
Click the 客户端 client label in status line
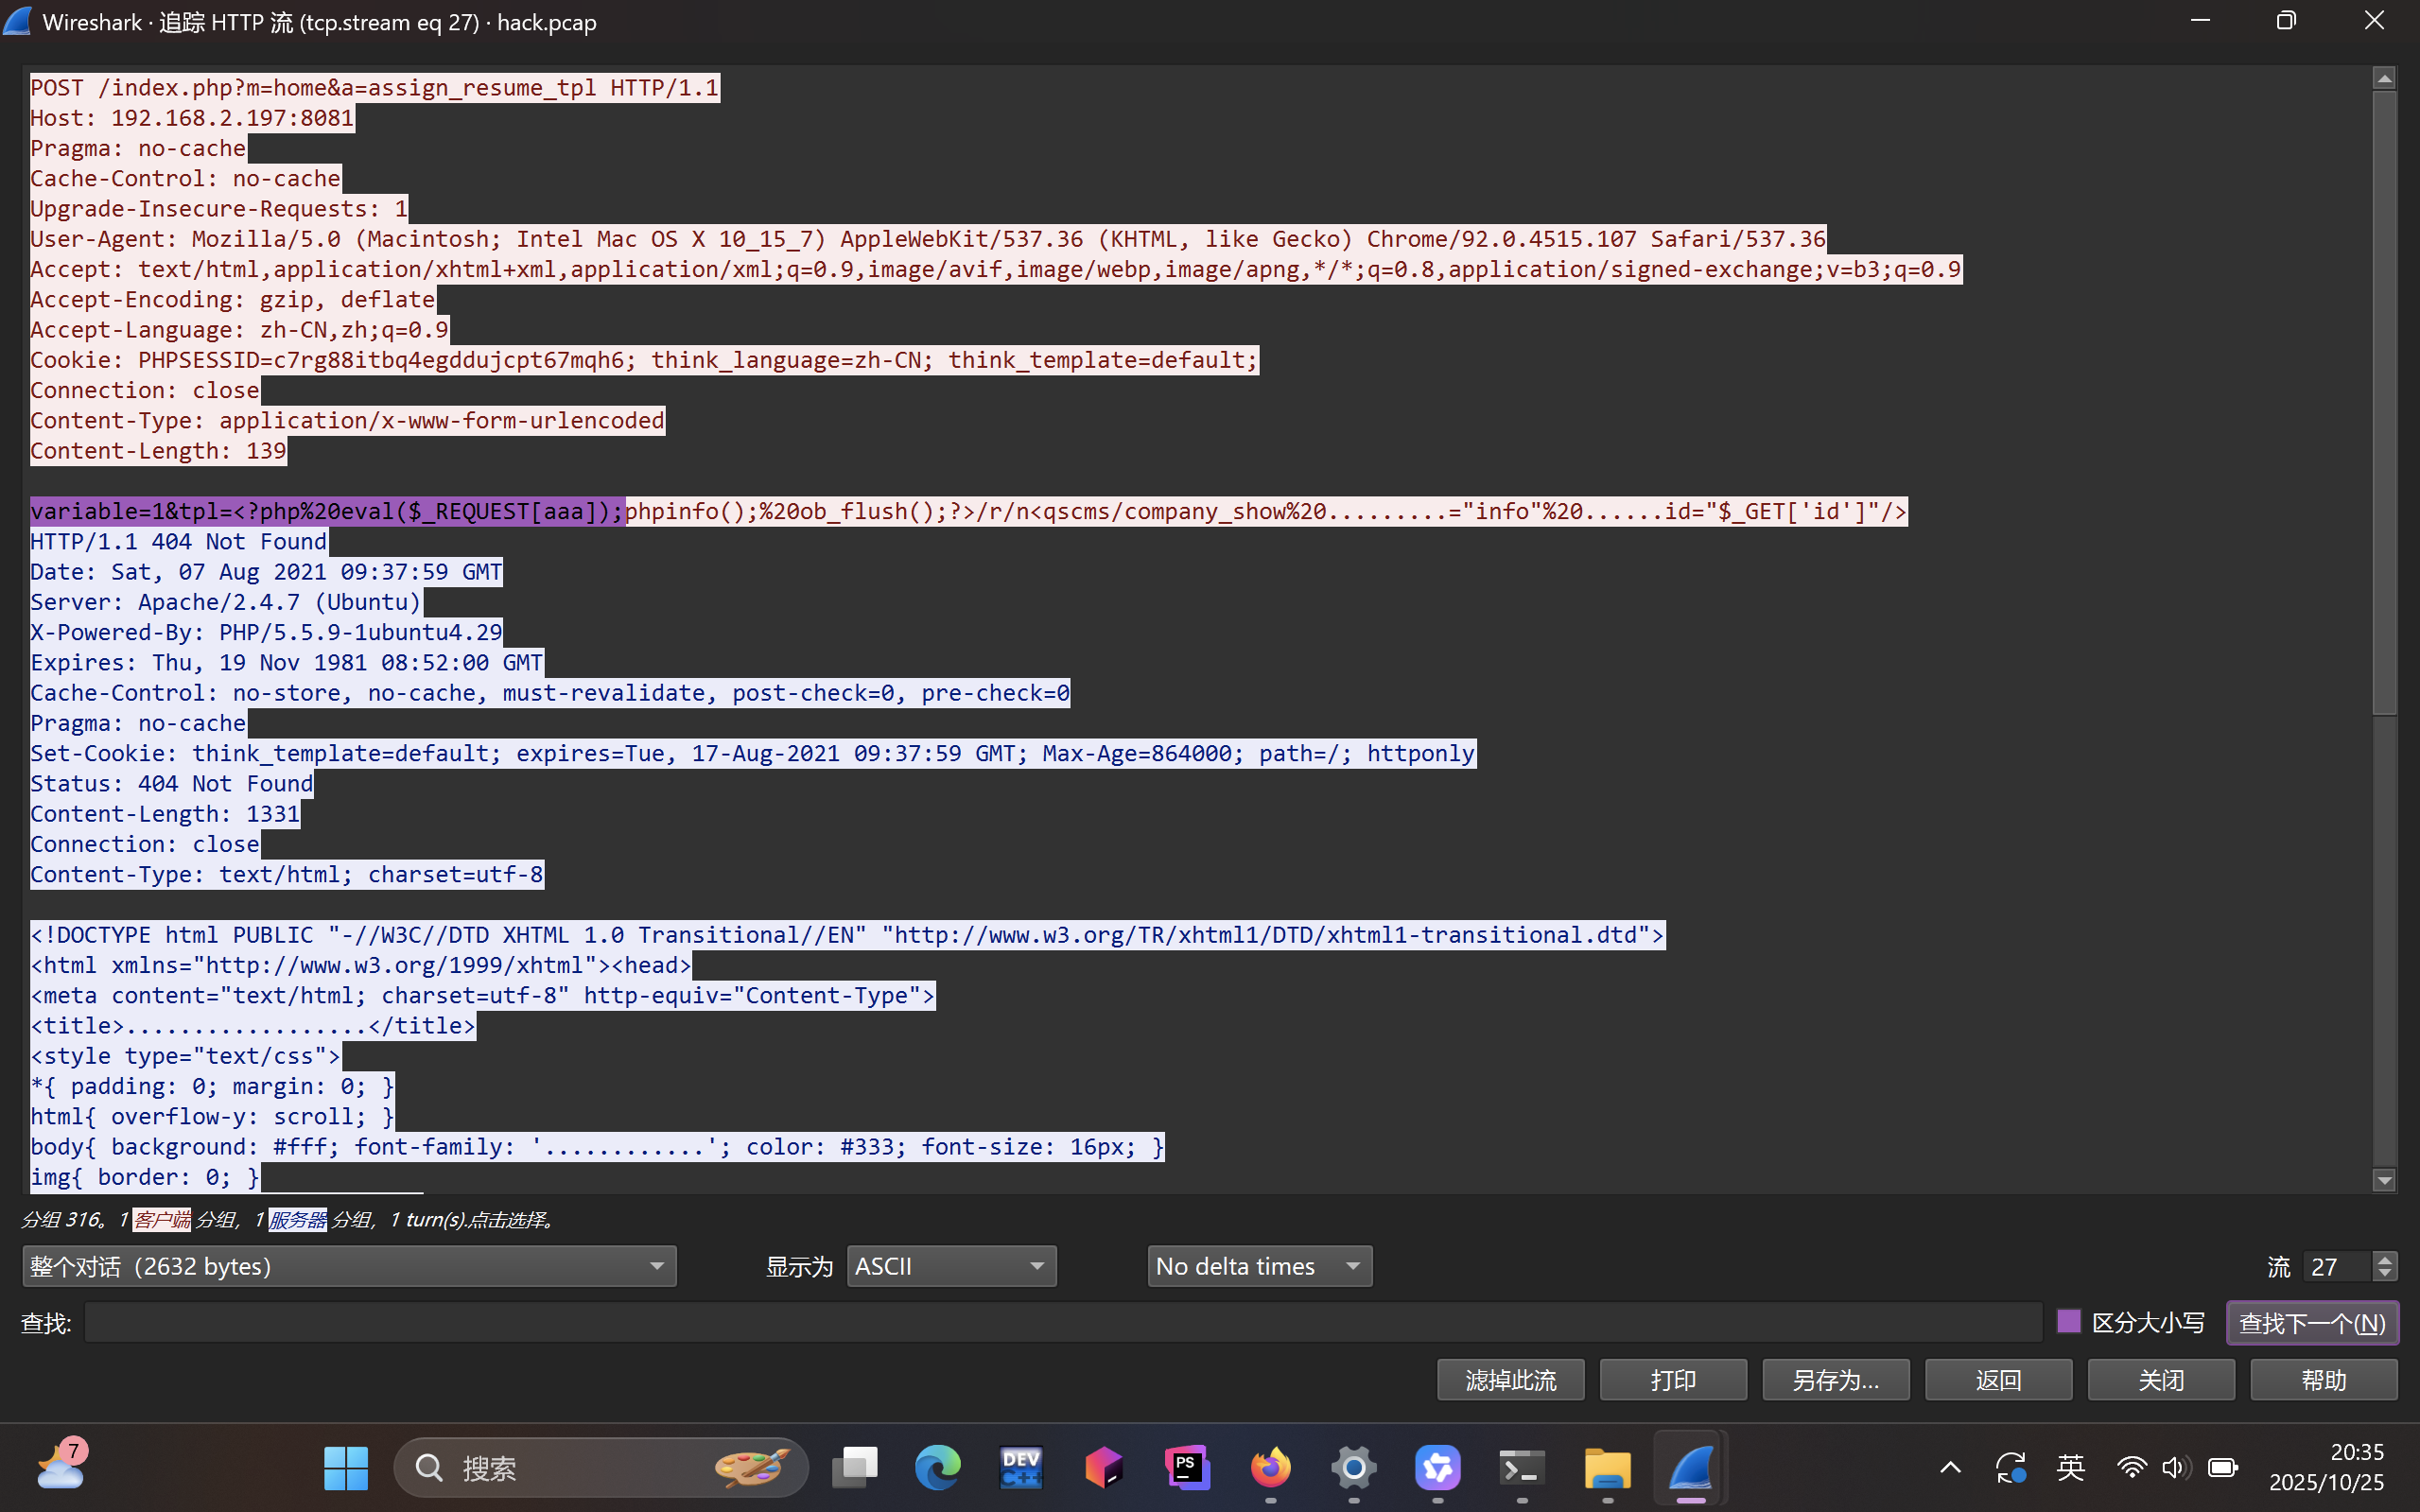point(161,1220)
